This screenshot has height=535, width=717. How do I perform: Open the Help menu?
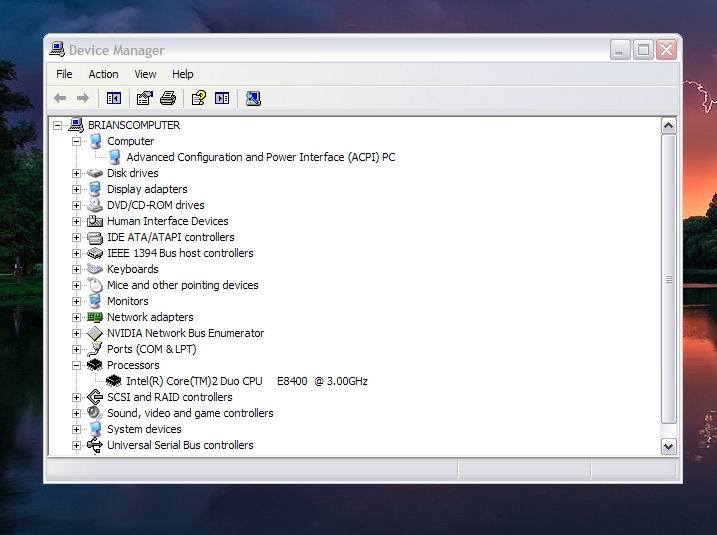point(182,74)
